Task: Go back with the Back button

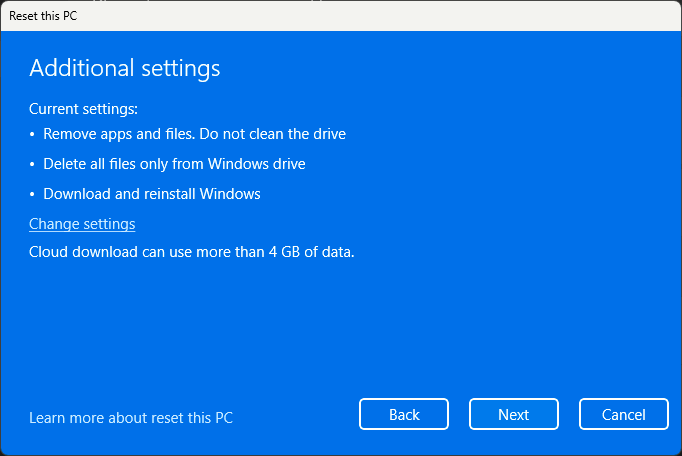Action: (x=404, y=414)
